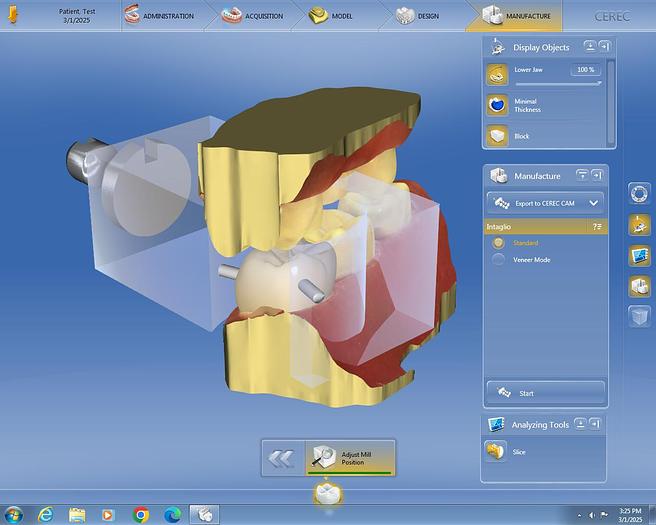
Task: Open Windows Media Player from taskbar
Action: coord(108,514)
